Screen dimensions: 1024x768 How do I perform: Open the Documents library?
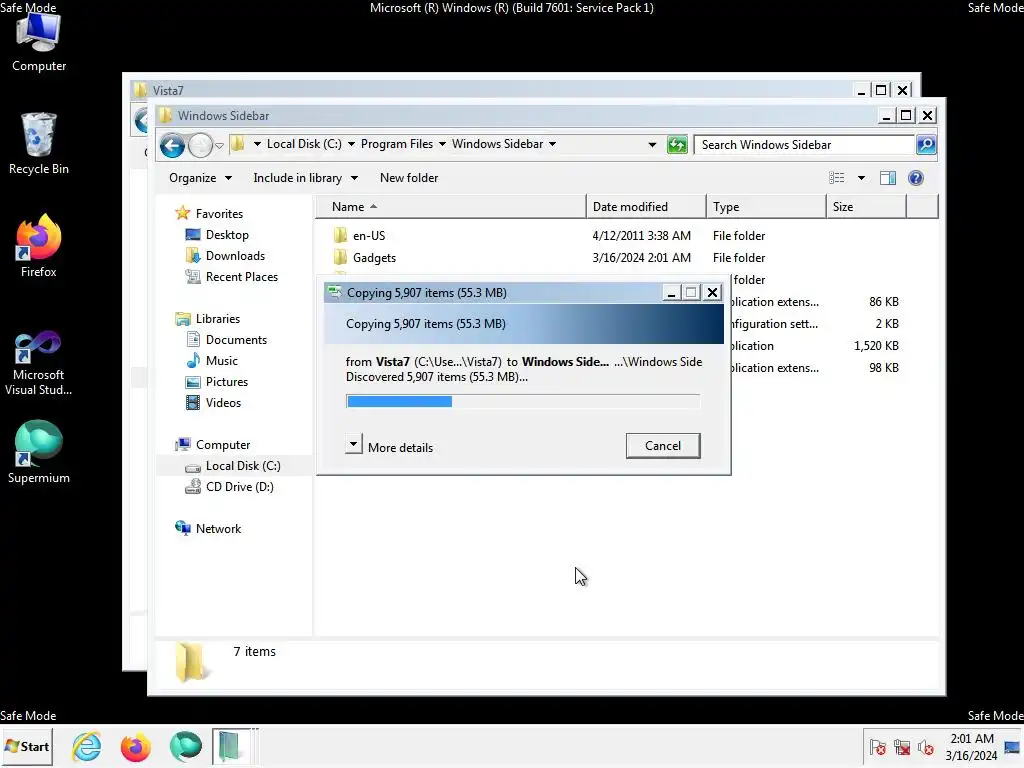point(236,340)
